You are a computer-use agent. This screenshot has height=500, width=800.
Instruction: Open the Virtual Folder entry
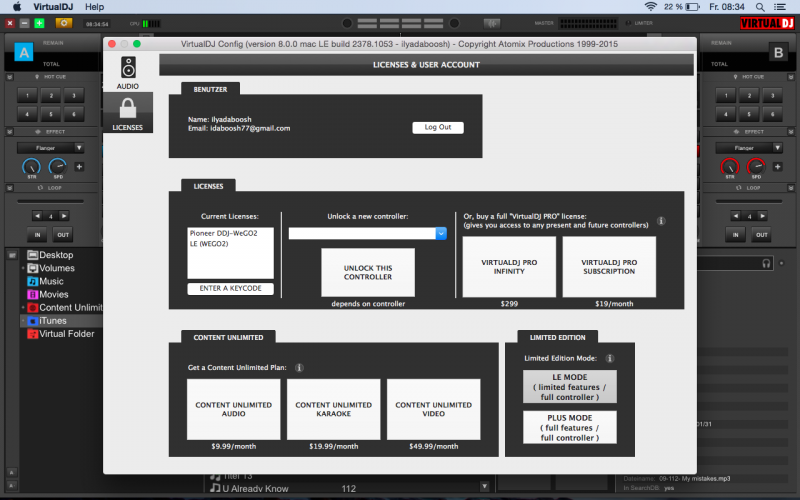click(61, 334)
